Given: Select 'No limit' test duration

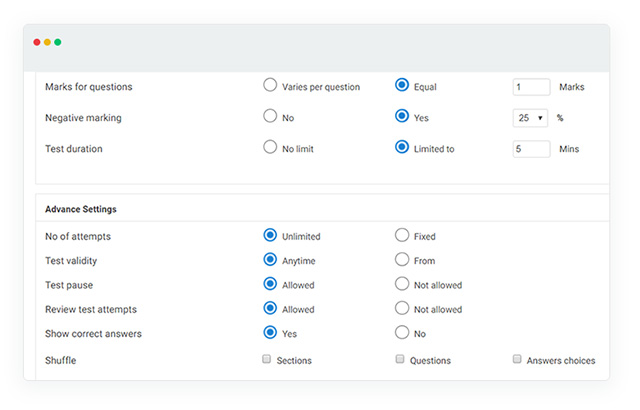Looking at the screenshot, I should point(270,147).
